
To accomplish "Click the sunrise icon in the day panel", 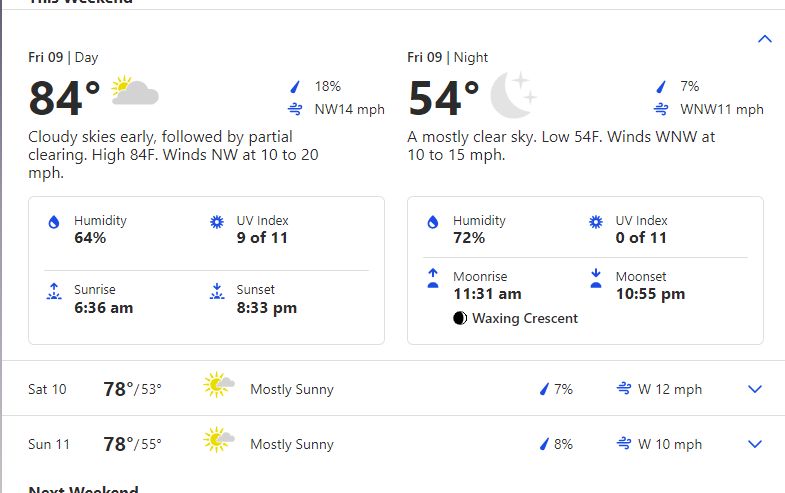I will 54,292.
